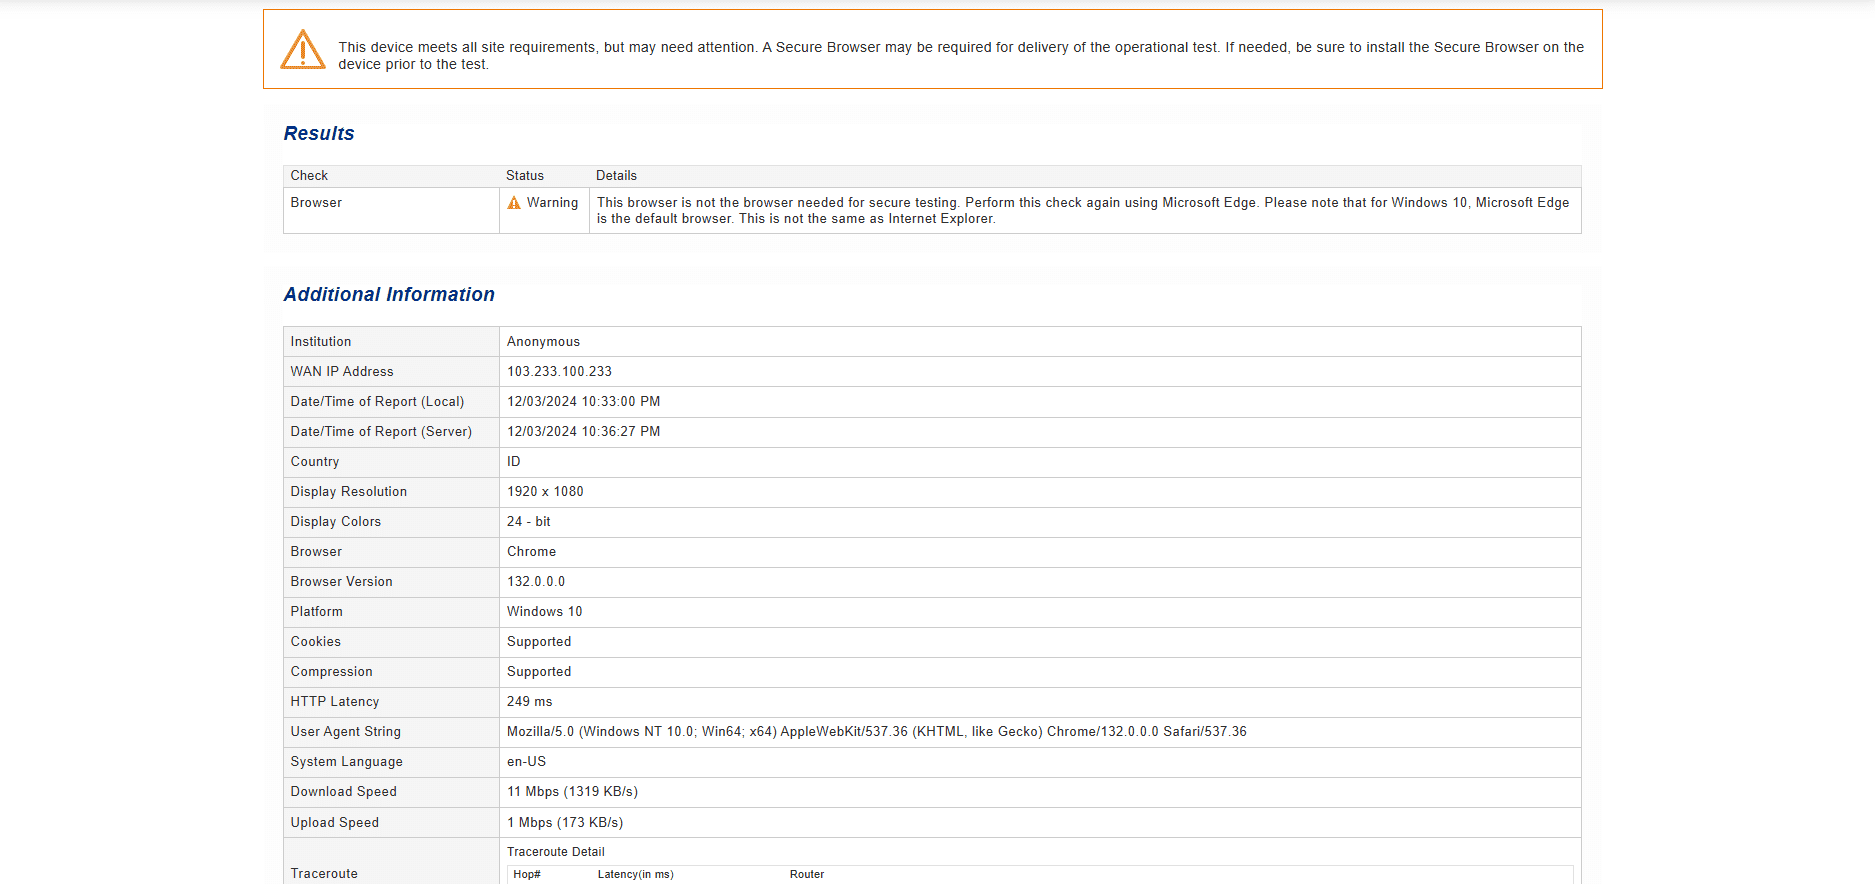1875x884 pixels.
Task: Click the Results section heading
Action: click(x=319, y=134)
